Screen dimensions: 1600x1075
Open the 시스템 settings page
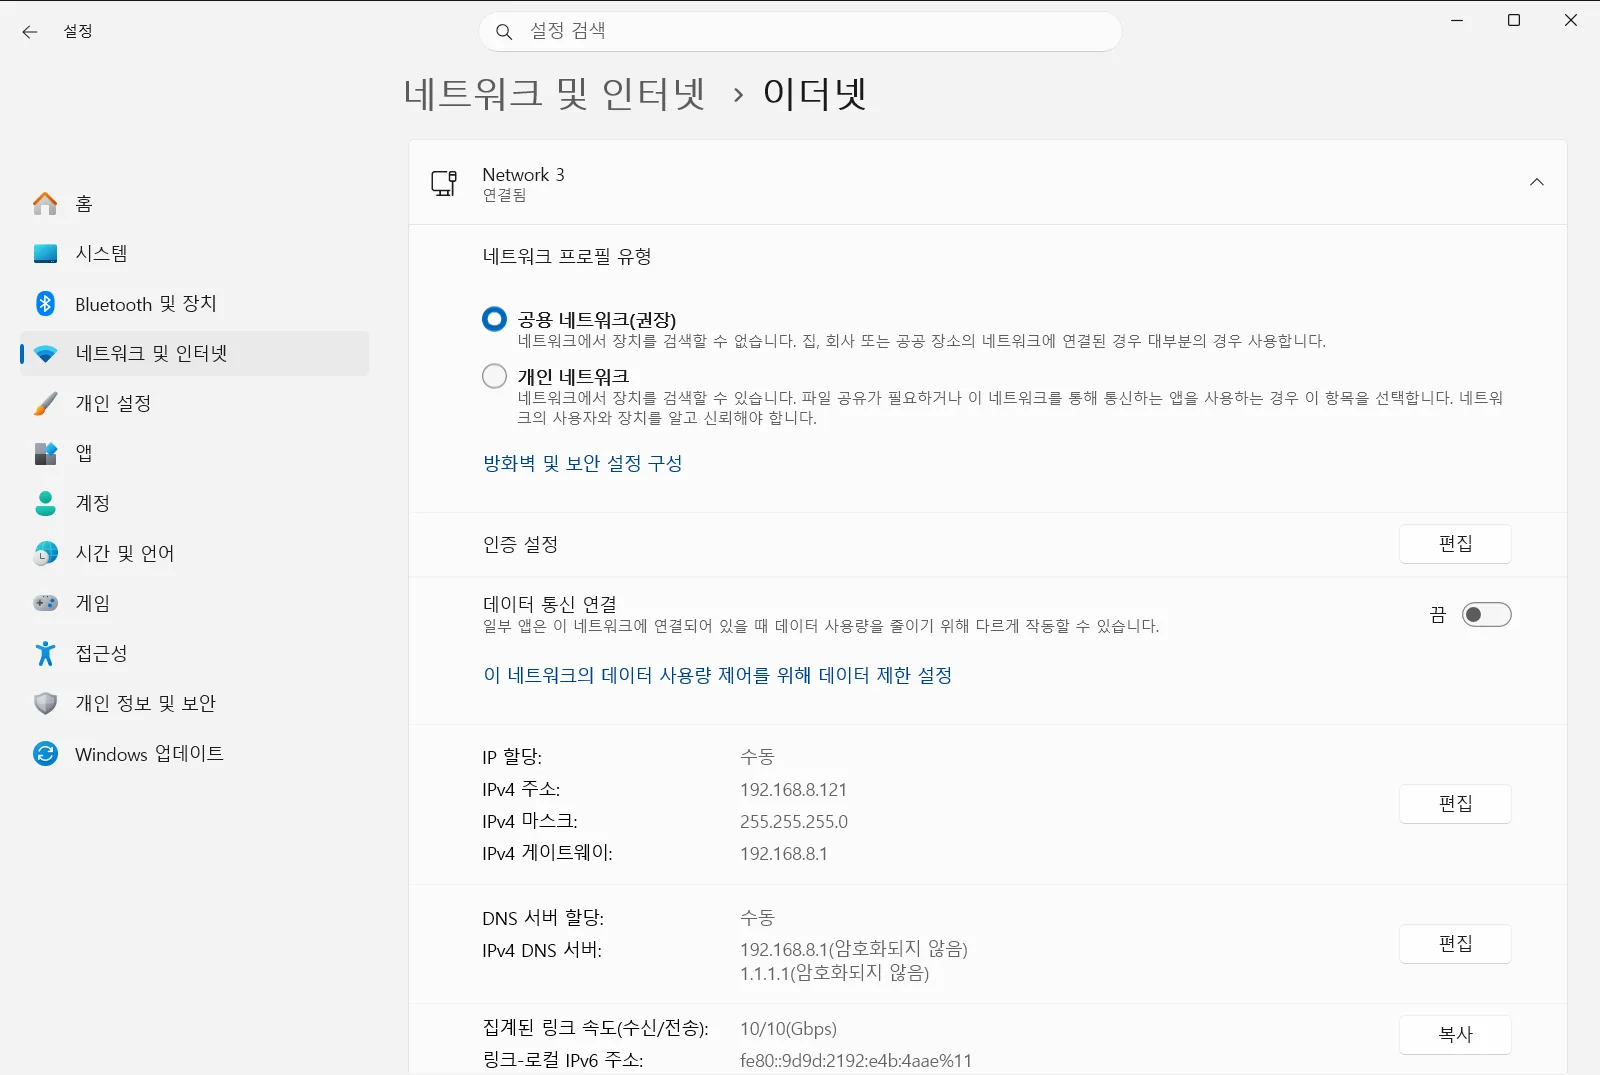(194, 254)
